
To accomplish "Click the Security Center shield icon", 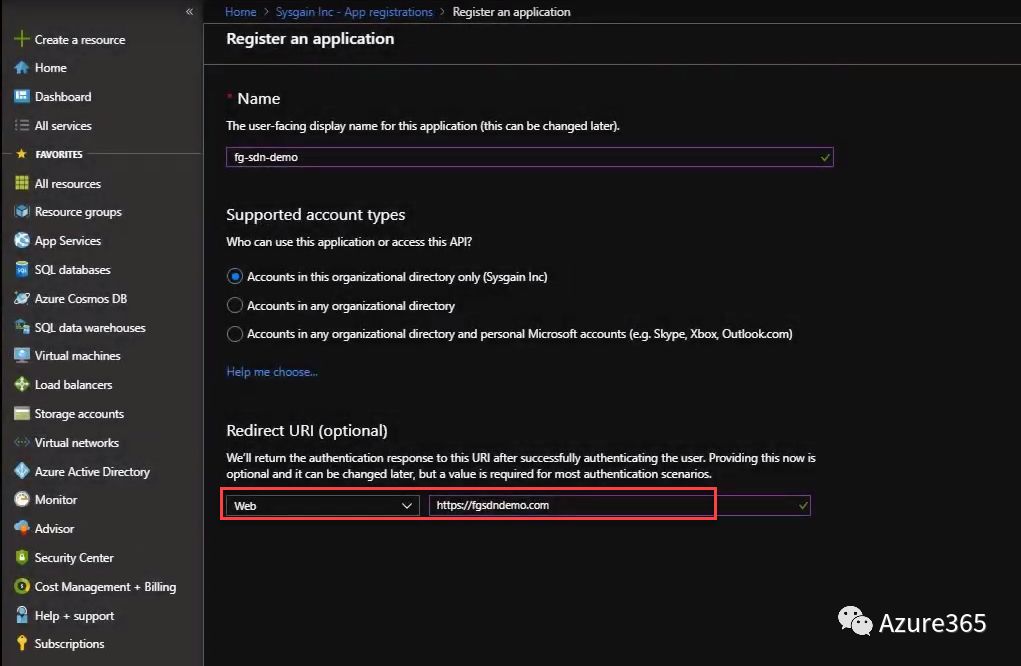I will pos(22,557).
